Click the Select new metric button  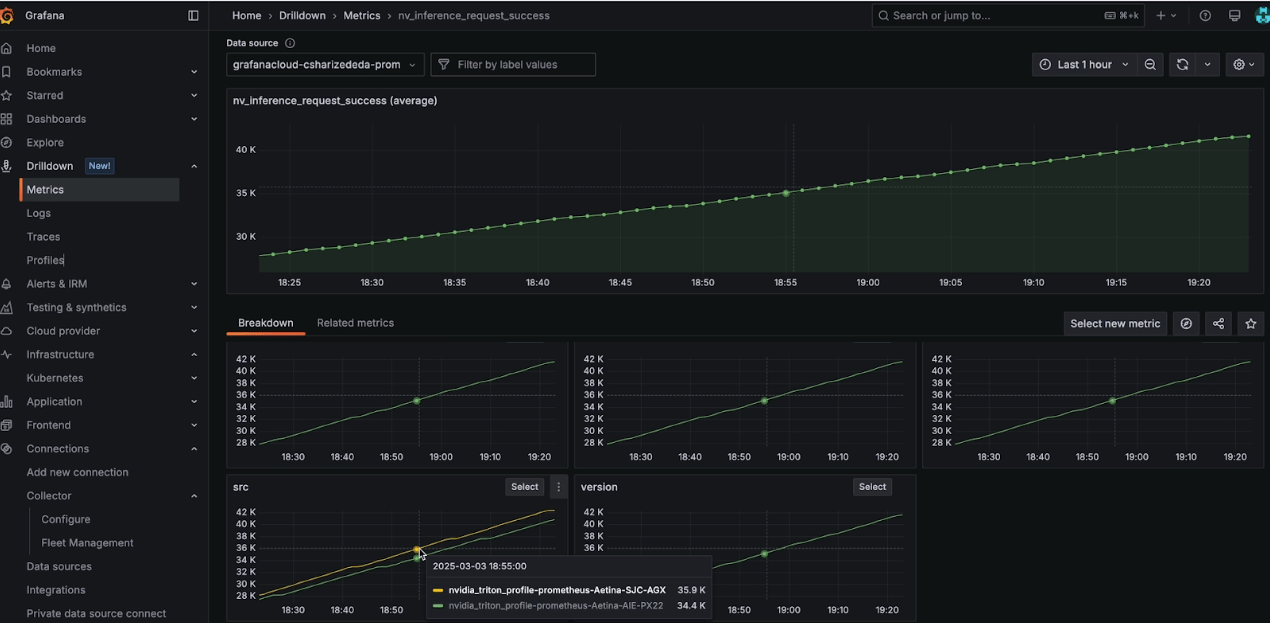pyautogui.click(x=1115, y=323)
